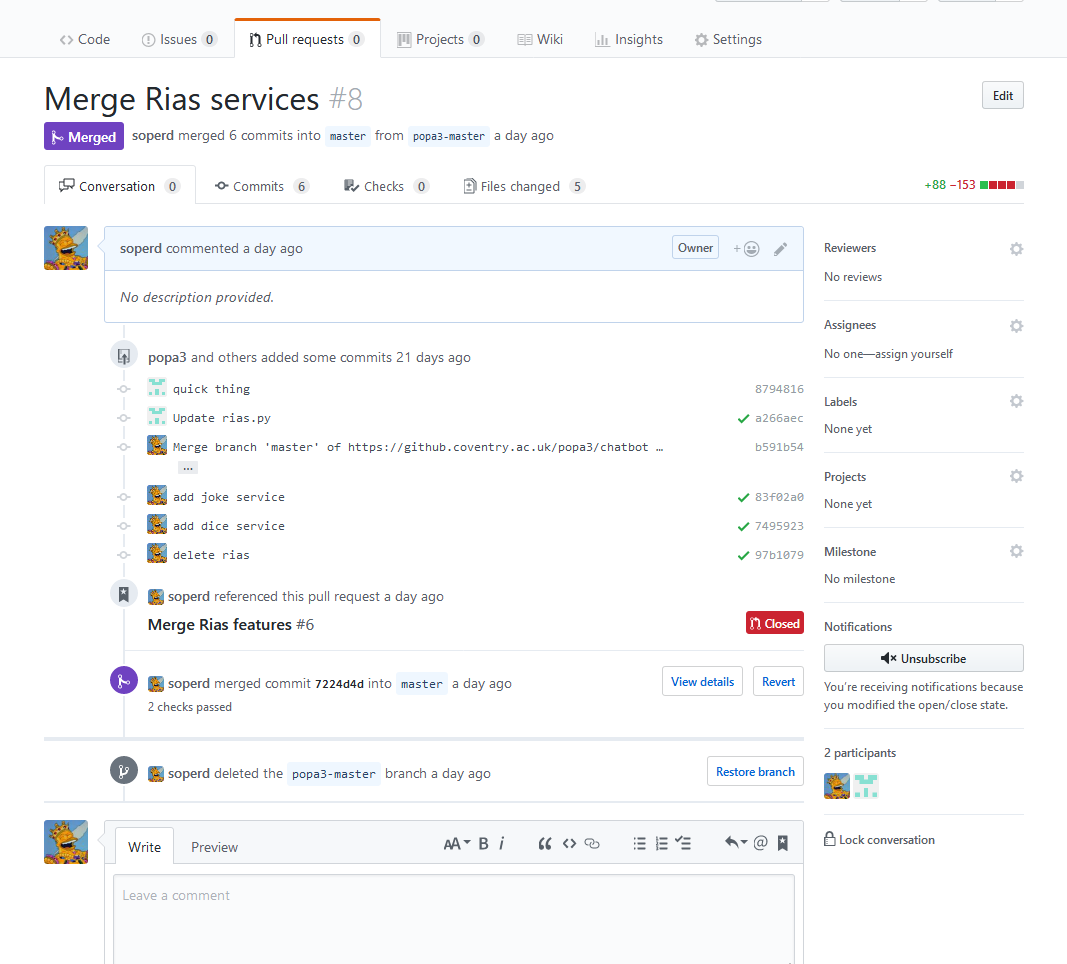Viewport: 1067px width, 964px height.
Task: Open the text size formatting dropdown
Action: (x=456, y=843)
